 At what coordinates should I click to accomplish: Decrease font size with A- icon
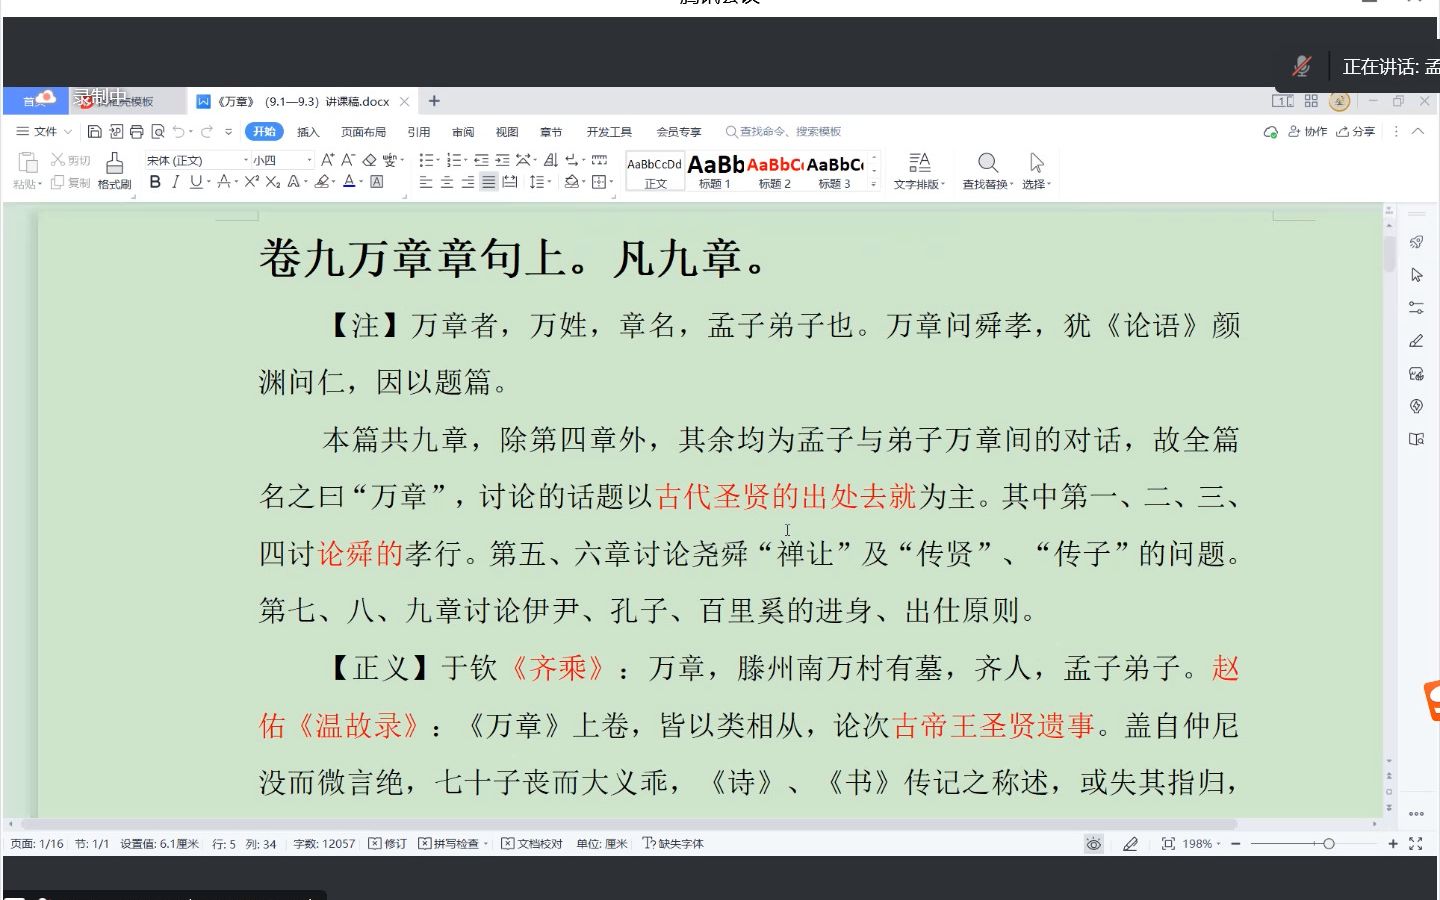pos(348,160)
